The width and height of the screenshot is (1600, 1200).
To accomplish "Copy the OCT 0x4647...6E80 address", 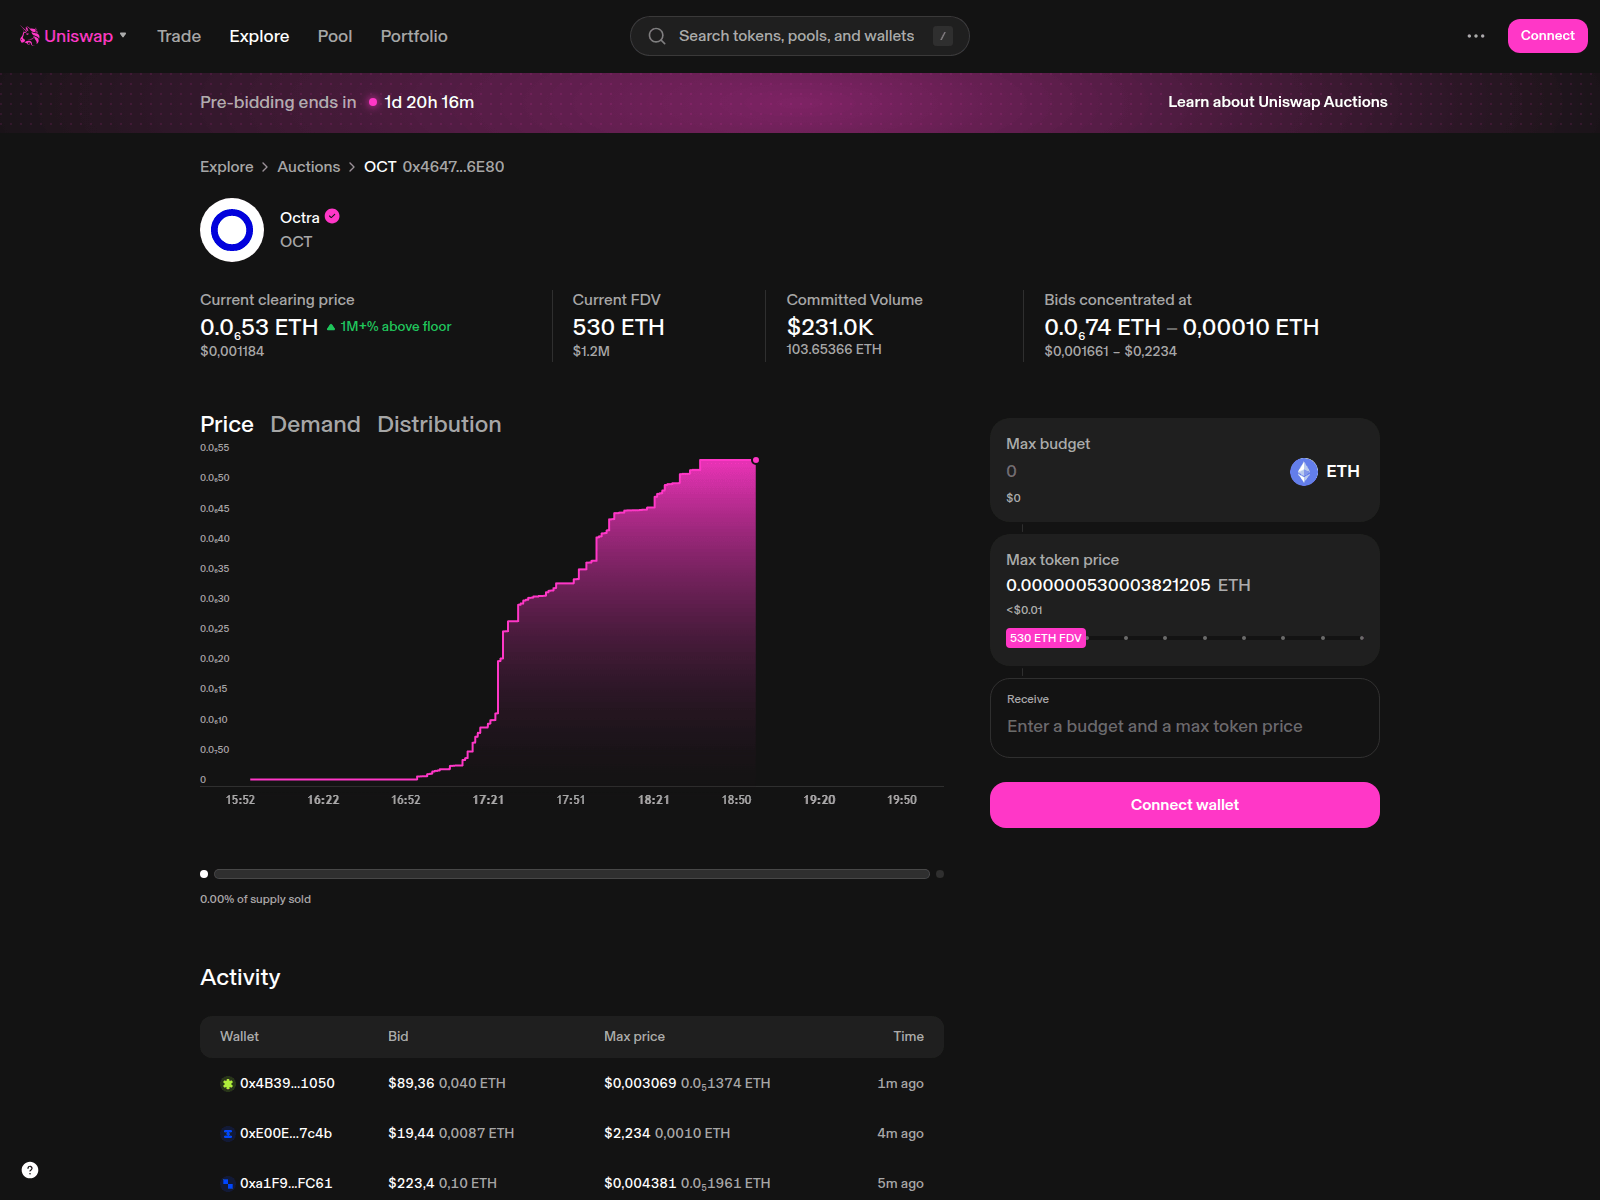I will tap(434, 167).
